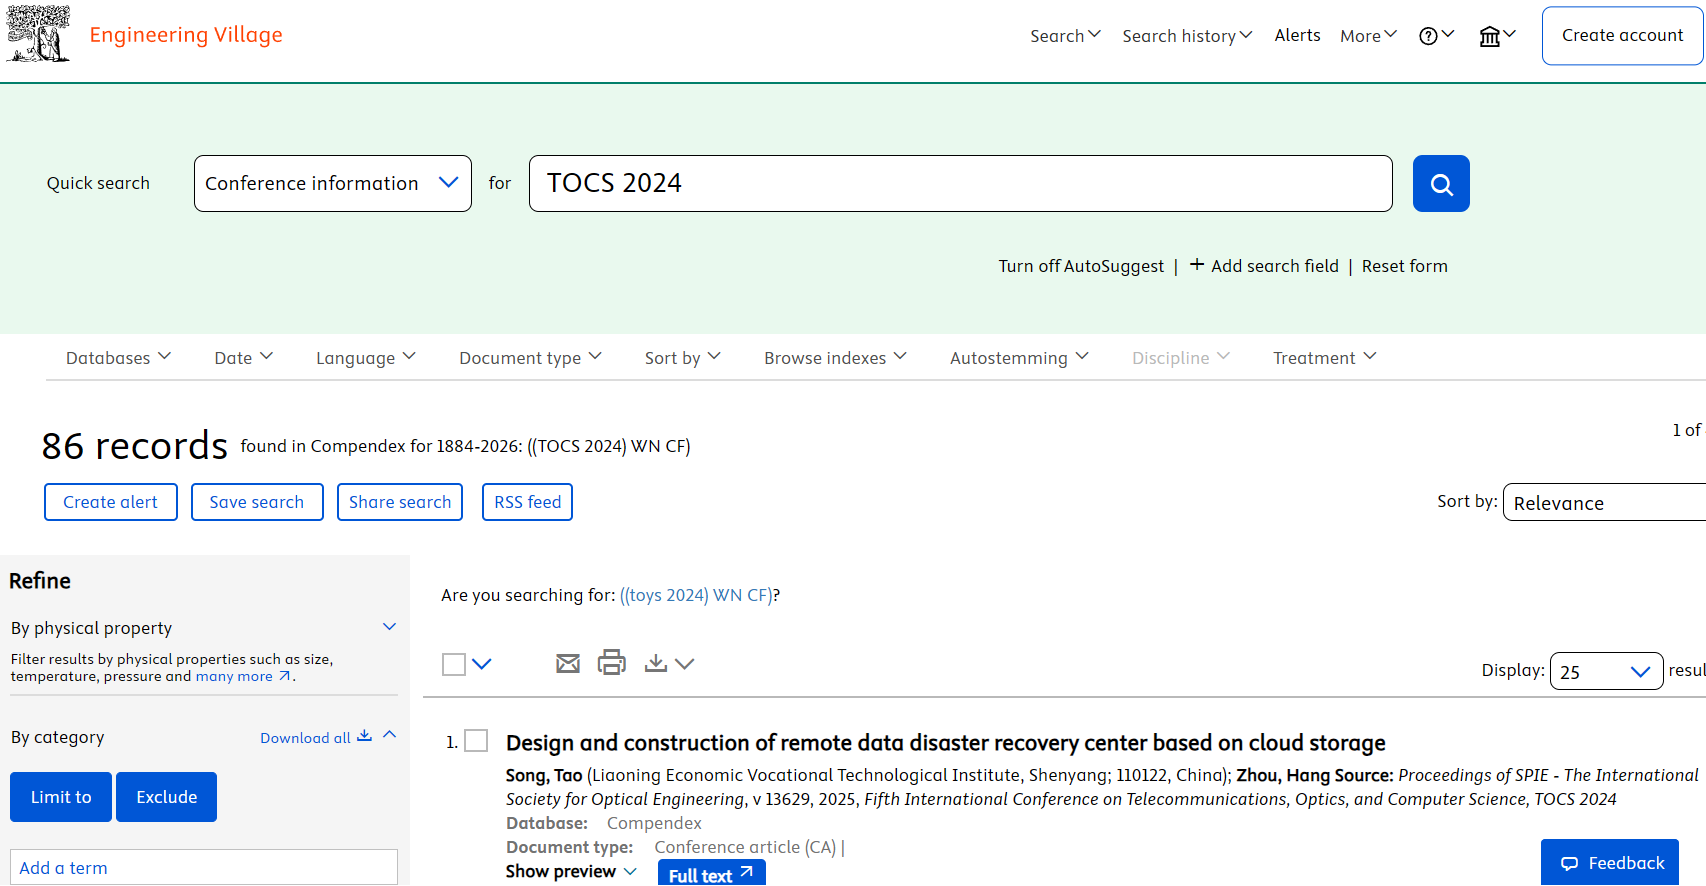The width and height of the screenshot is (1706, 886).
Task: Open the RSS feed
Action: tap(527, 502)
